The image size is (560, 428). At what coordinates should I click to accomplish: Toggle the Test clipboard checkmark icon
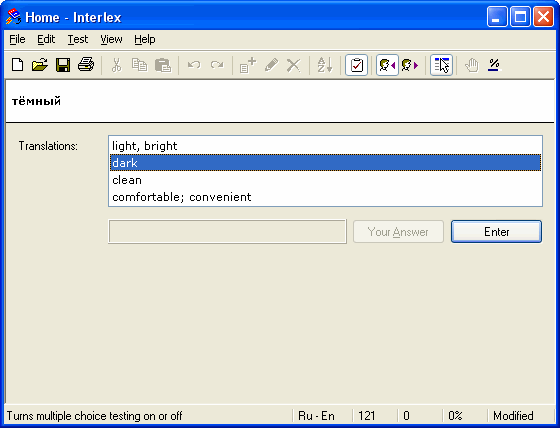356,65
